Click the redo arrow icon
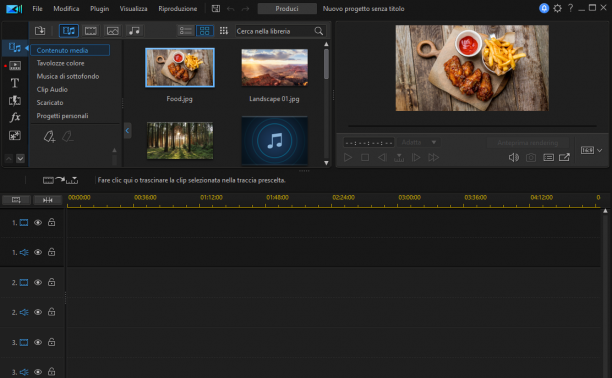This screenshot has height=378, width=612. (x=245, y=9)
